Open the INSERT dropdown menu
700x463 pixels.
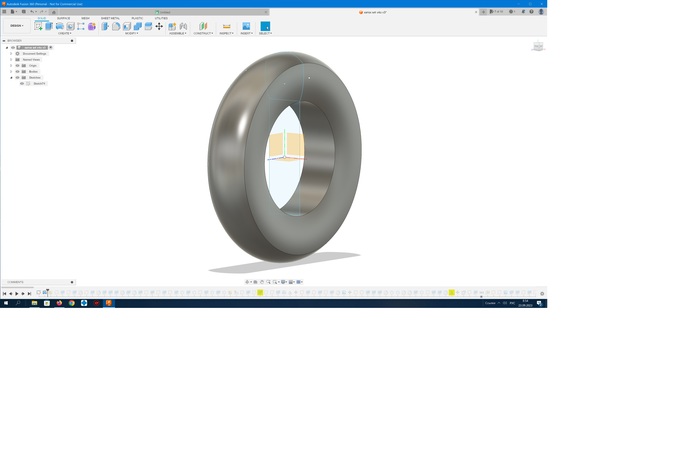click(x=246, y=33)
